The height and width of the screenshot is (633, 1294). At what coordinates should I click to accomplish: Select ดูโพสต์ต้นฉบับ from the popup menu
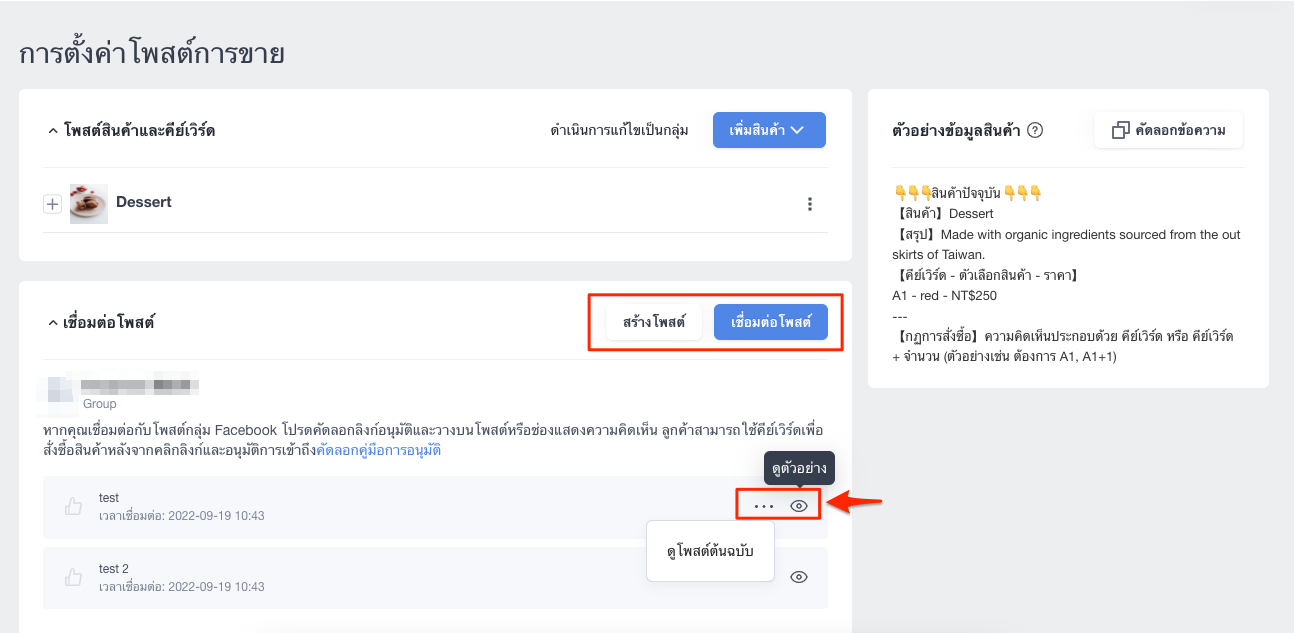point(710,551)
